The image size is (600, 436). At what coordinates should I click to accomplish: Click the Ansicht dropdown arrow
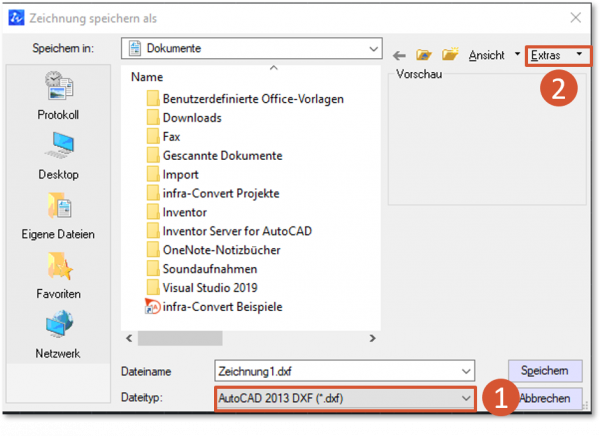tap(517, 54)
